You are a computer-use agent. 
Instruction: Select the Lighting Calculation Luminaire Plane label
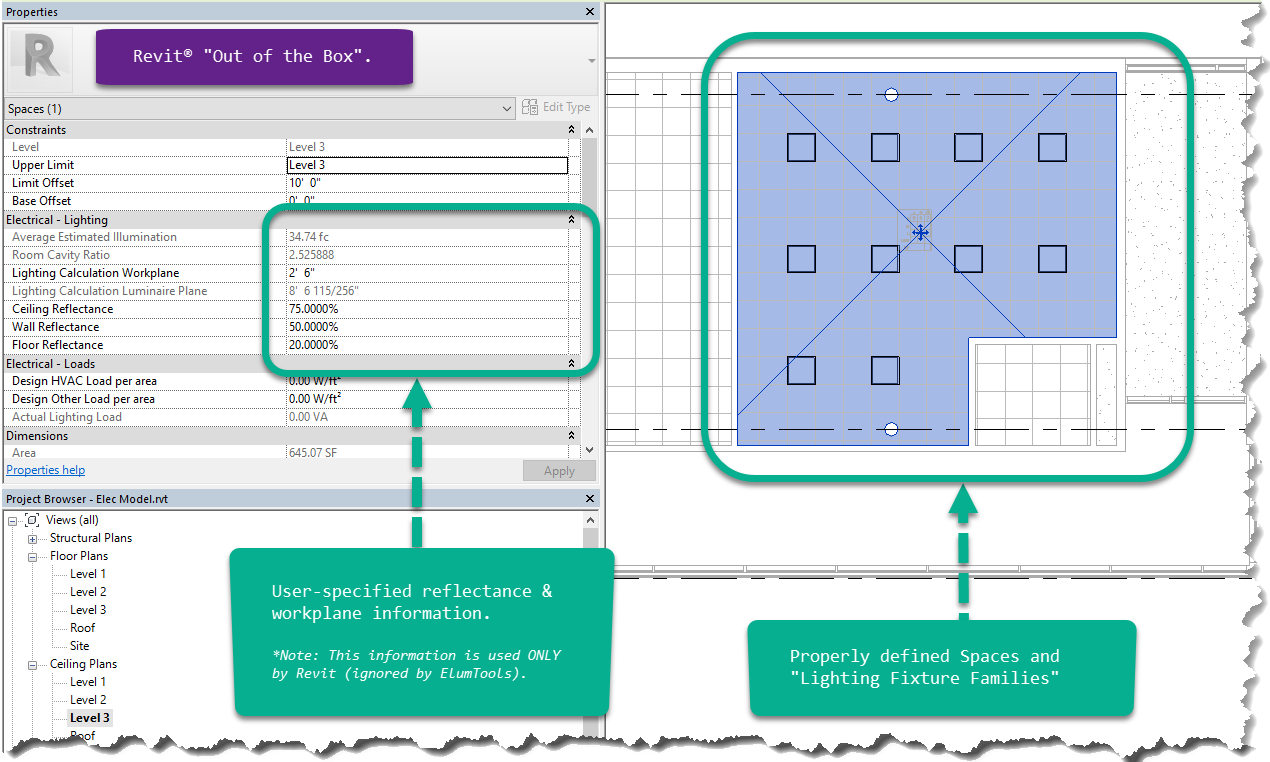pyautogui.click(x=109, y=291)
